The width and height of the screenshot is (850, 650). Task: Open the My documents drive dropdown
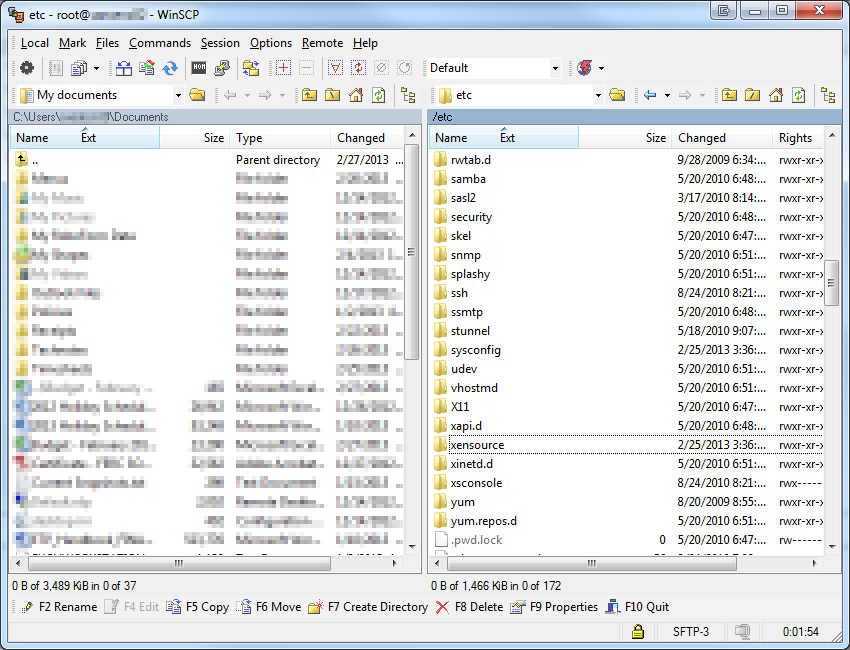(x=177, y=95)
